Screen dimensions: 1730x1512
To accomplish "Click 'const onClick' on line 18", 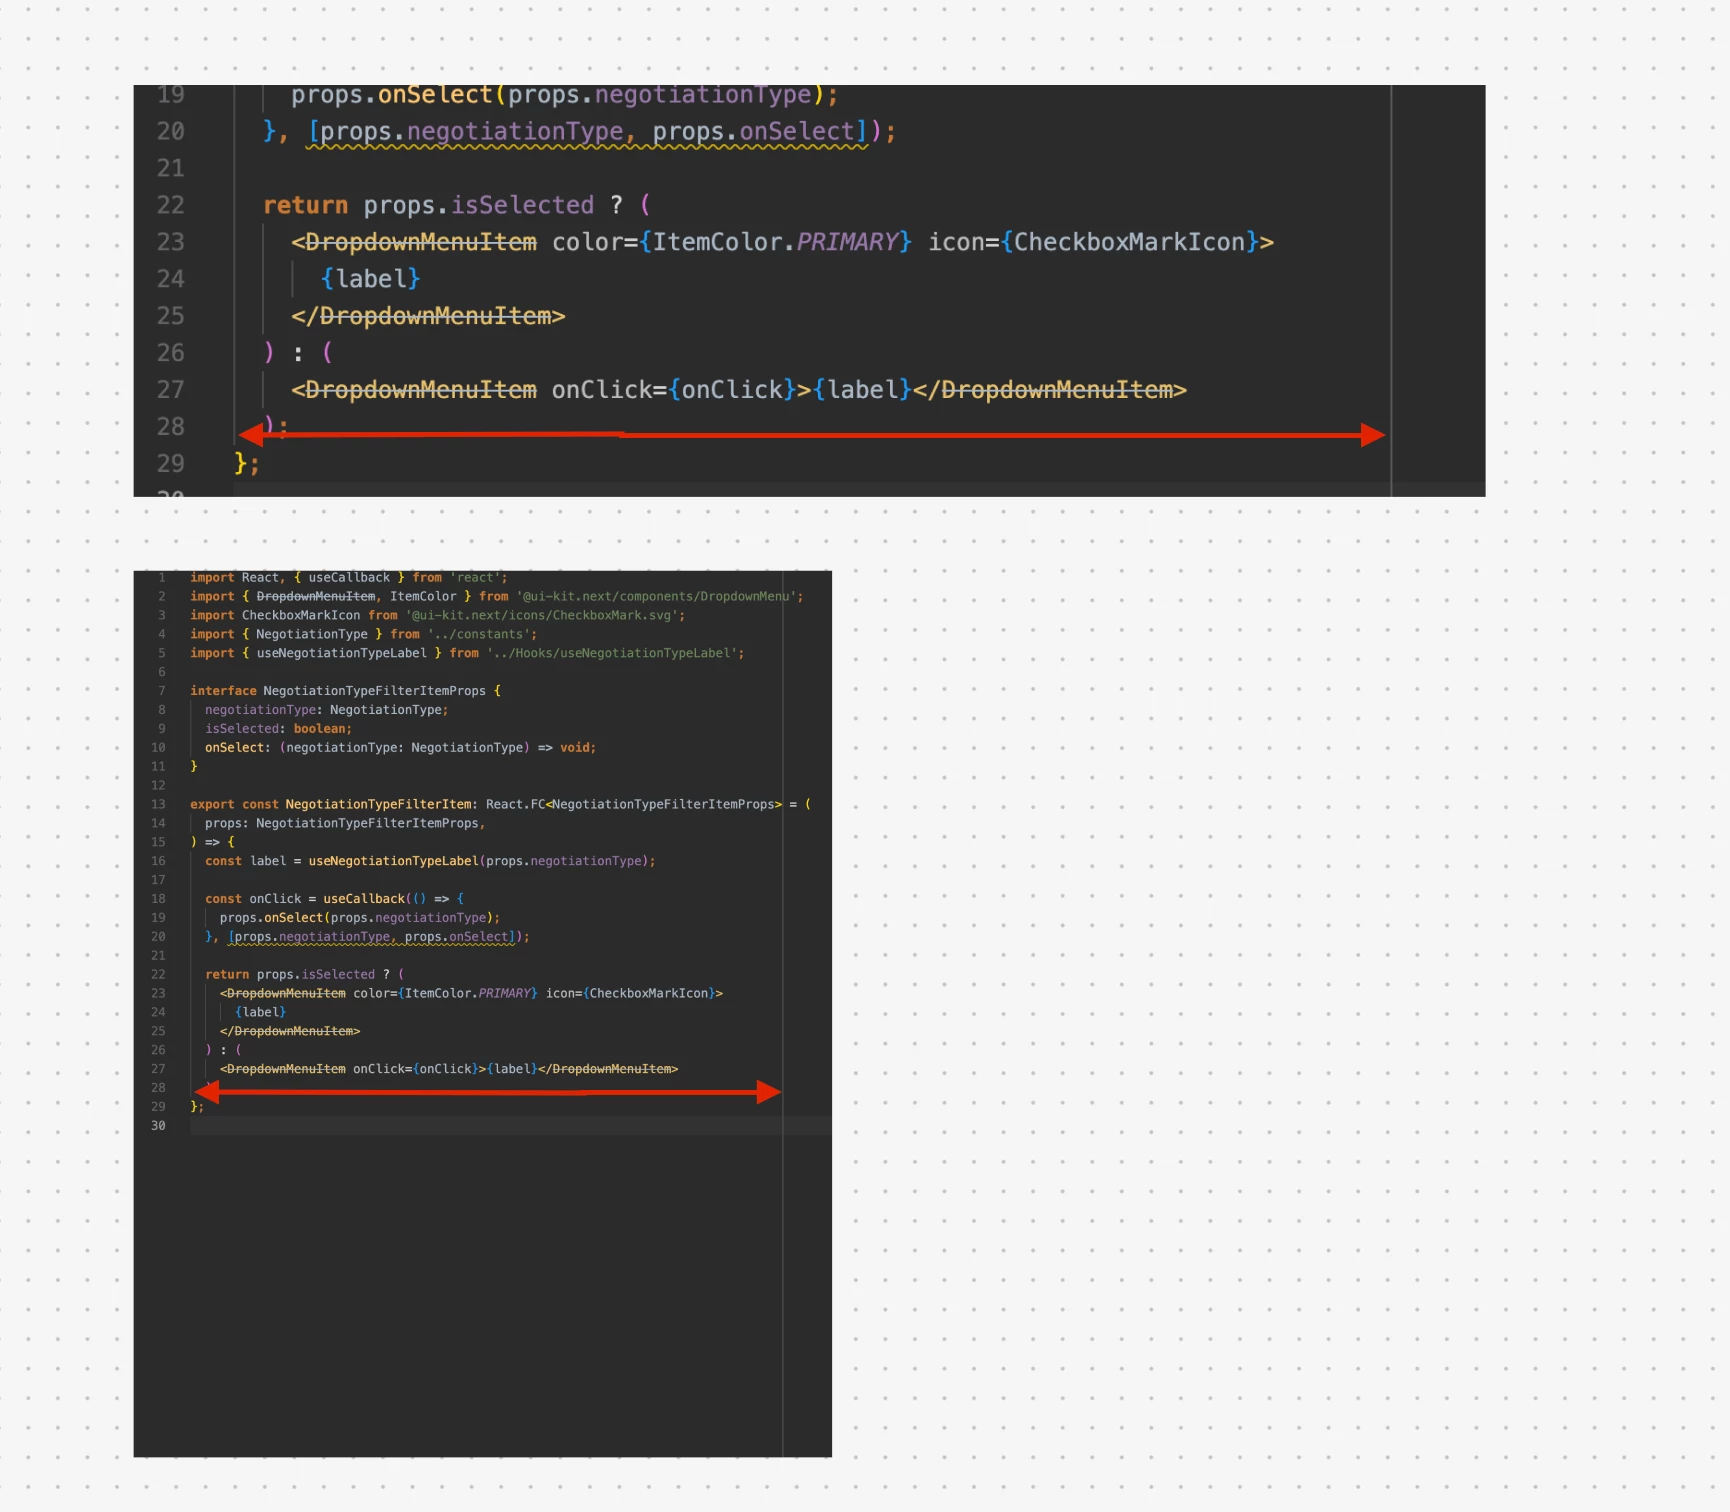I will pyautogui.click(x=253, y=899).
